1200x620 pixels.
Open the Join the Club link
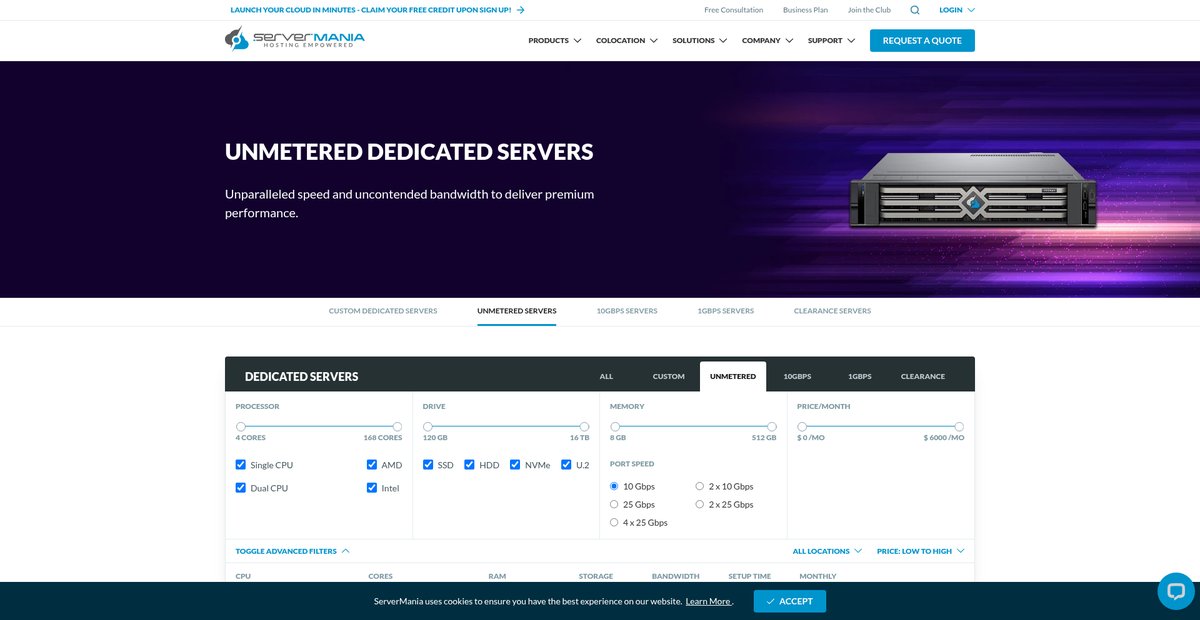point(869,10)
